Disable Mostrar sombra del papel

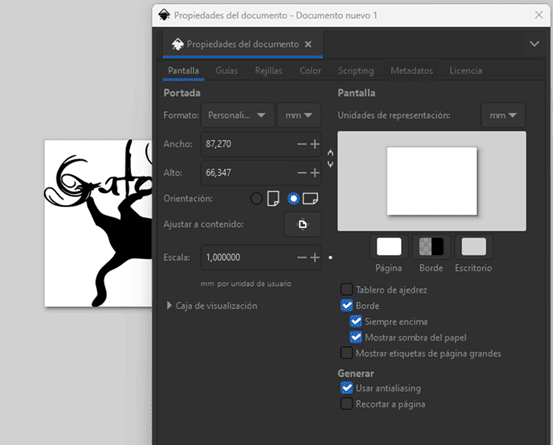click(x=356, y=337)
